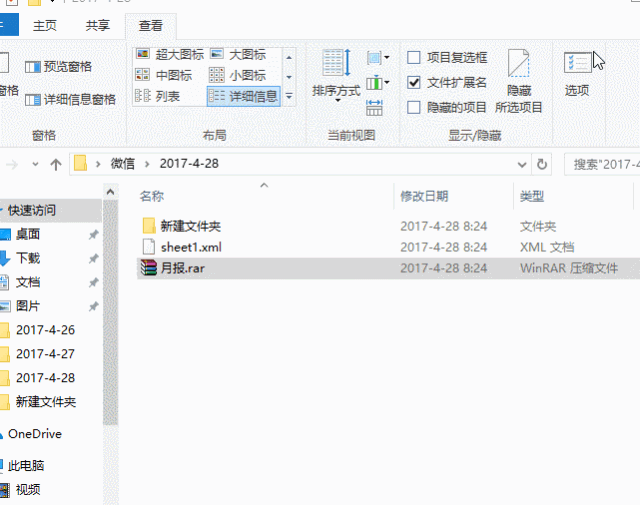The image size is (640, 505).
Task: Click the navigation pane scrollbar thumb
Action: pyautogui.click(x=110, y=312)
